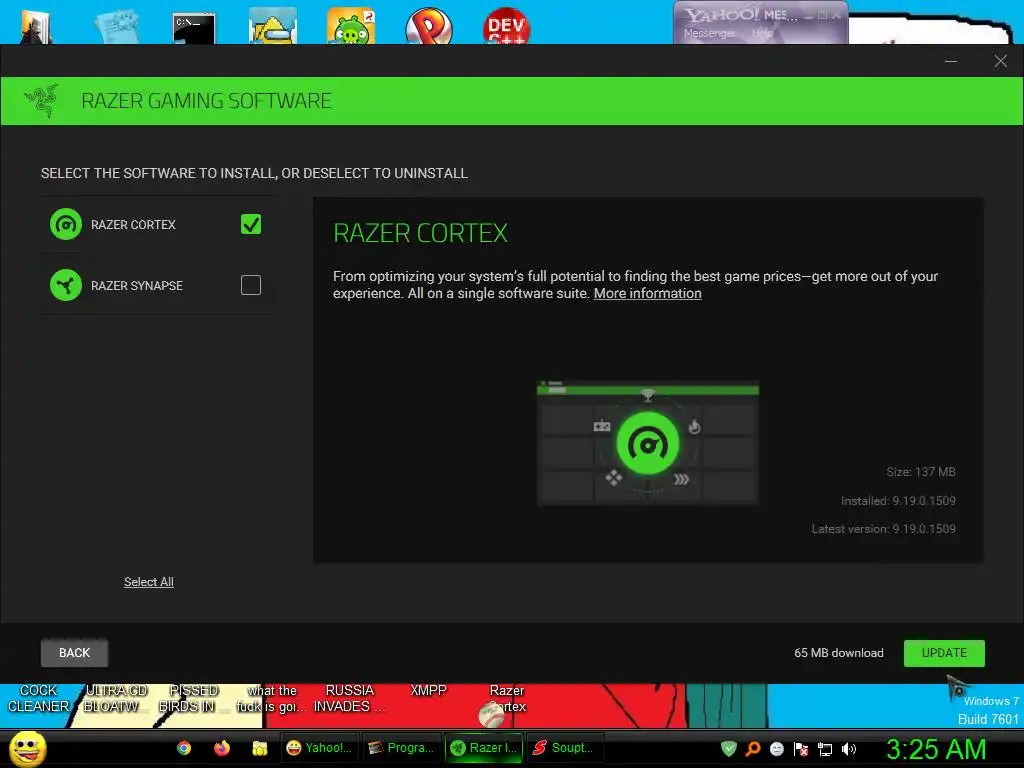Click the flag action center tray icon

click(x=801, y=748)
